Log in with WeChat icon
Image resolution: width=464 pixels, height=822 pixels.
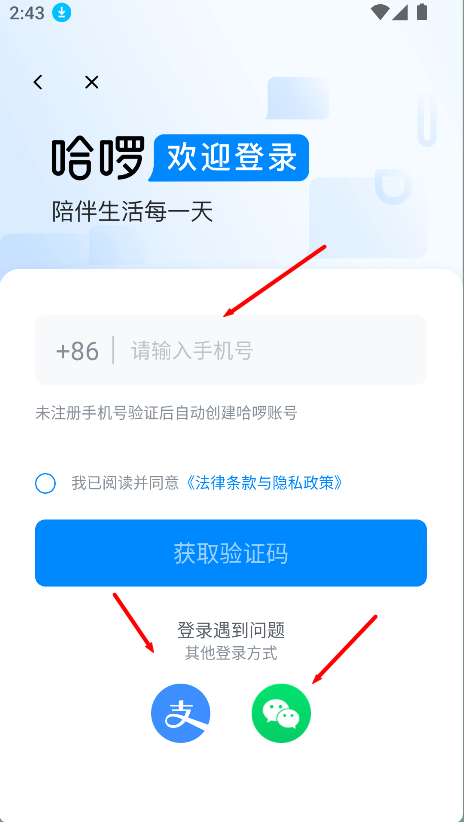pyautogui.click(x=282, y=713)
